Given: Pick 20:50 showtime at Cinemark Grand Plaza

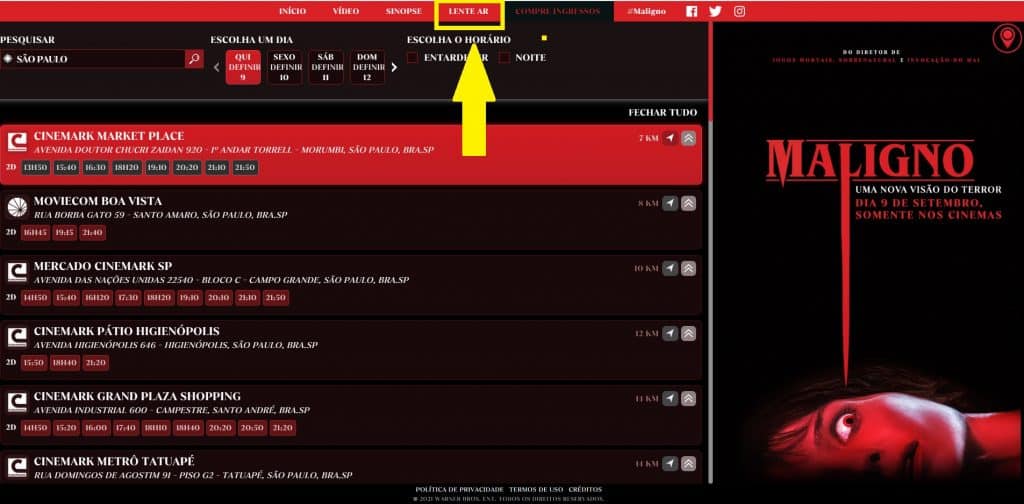Looking at the screenshot, I should (252, 428).
